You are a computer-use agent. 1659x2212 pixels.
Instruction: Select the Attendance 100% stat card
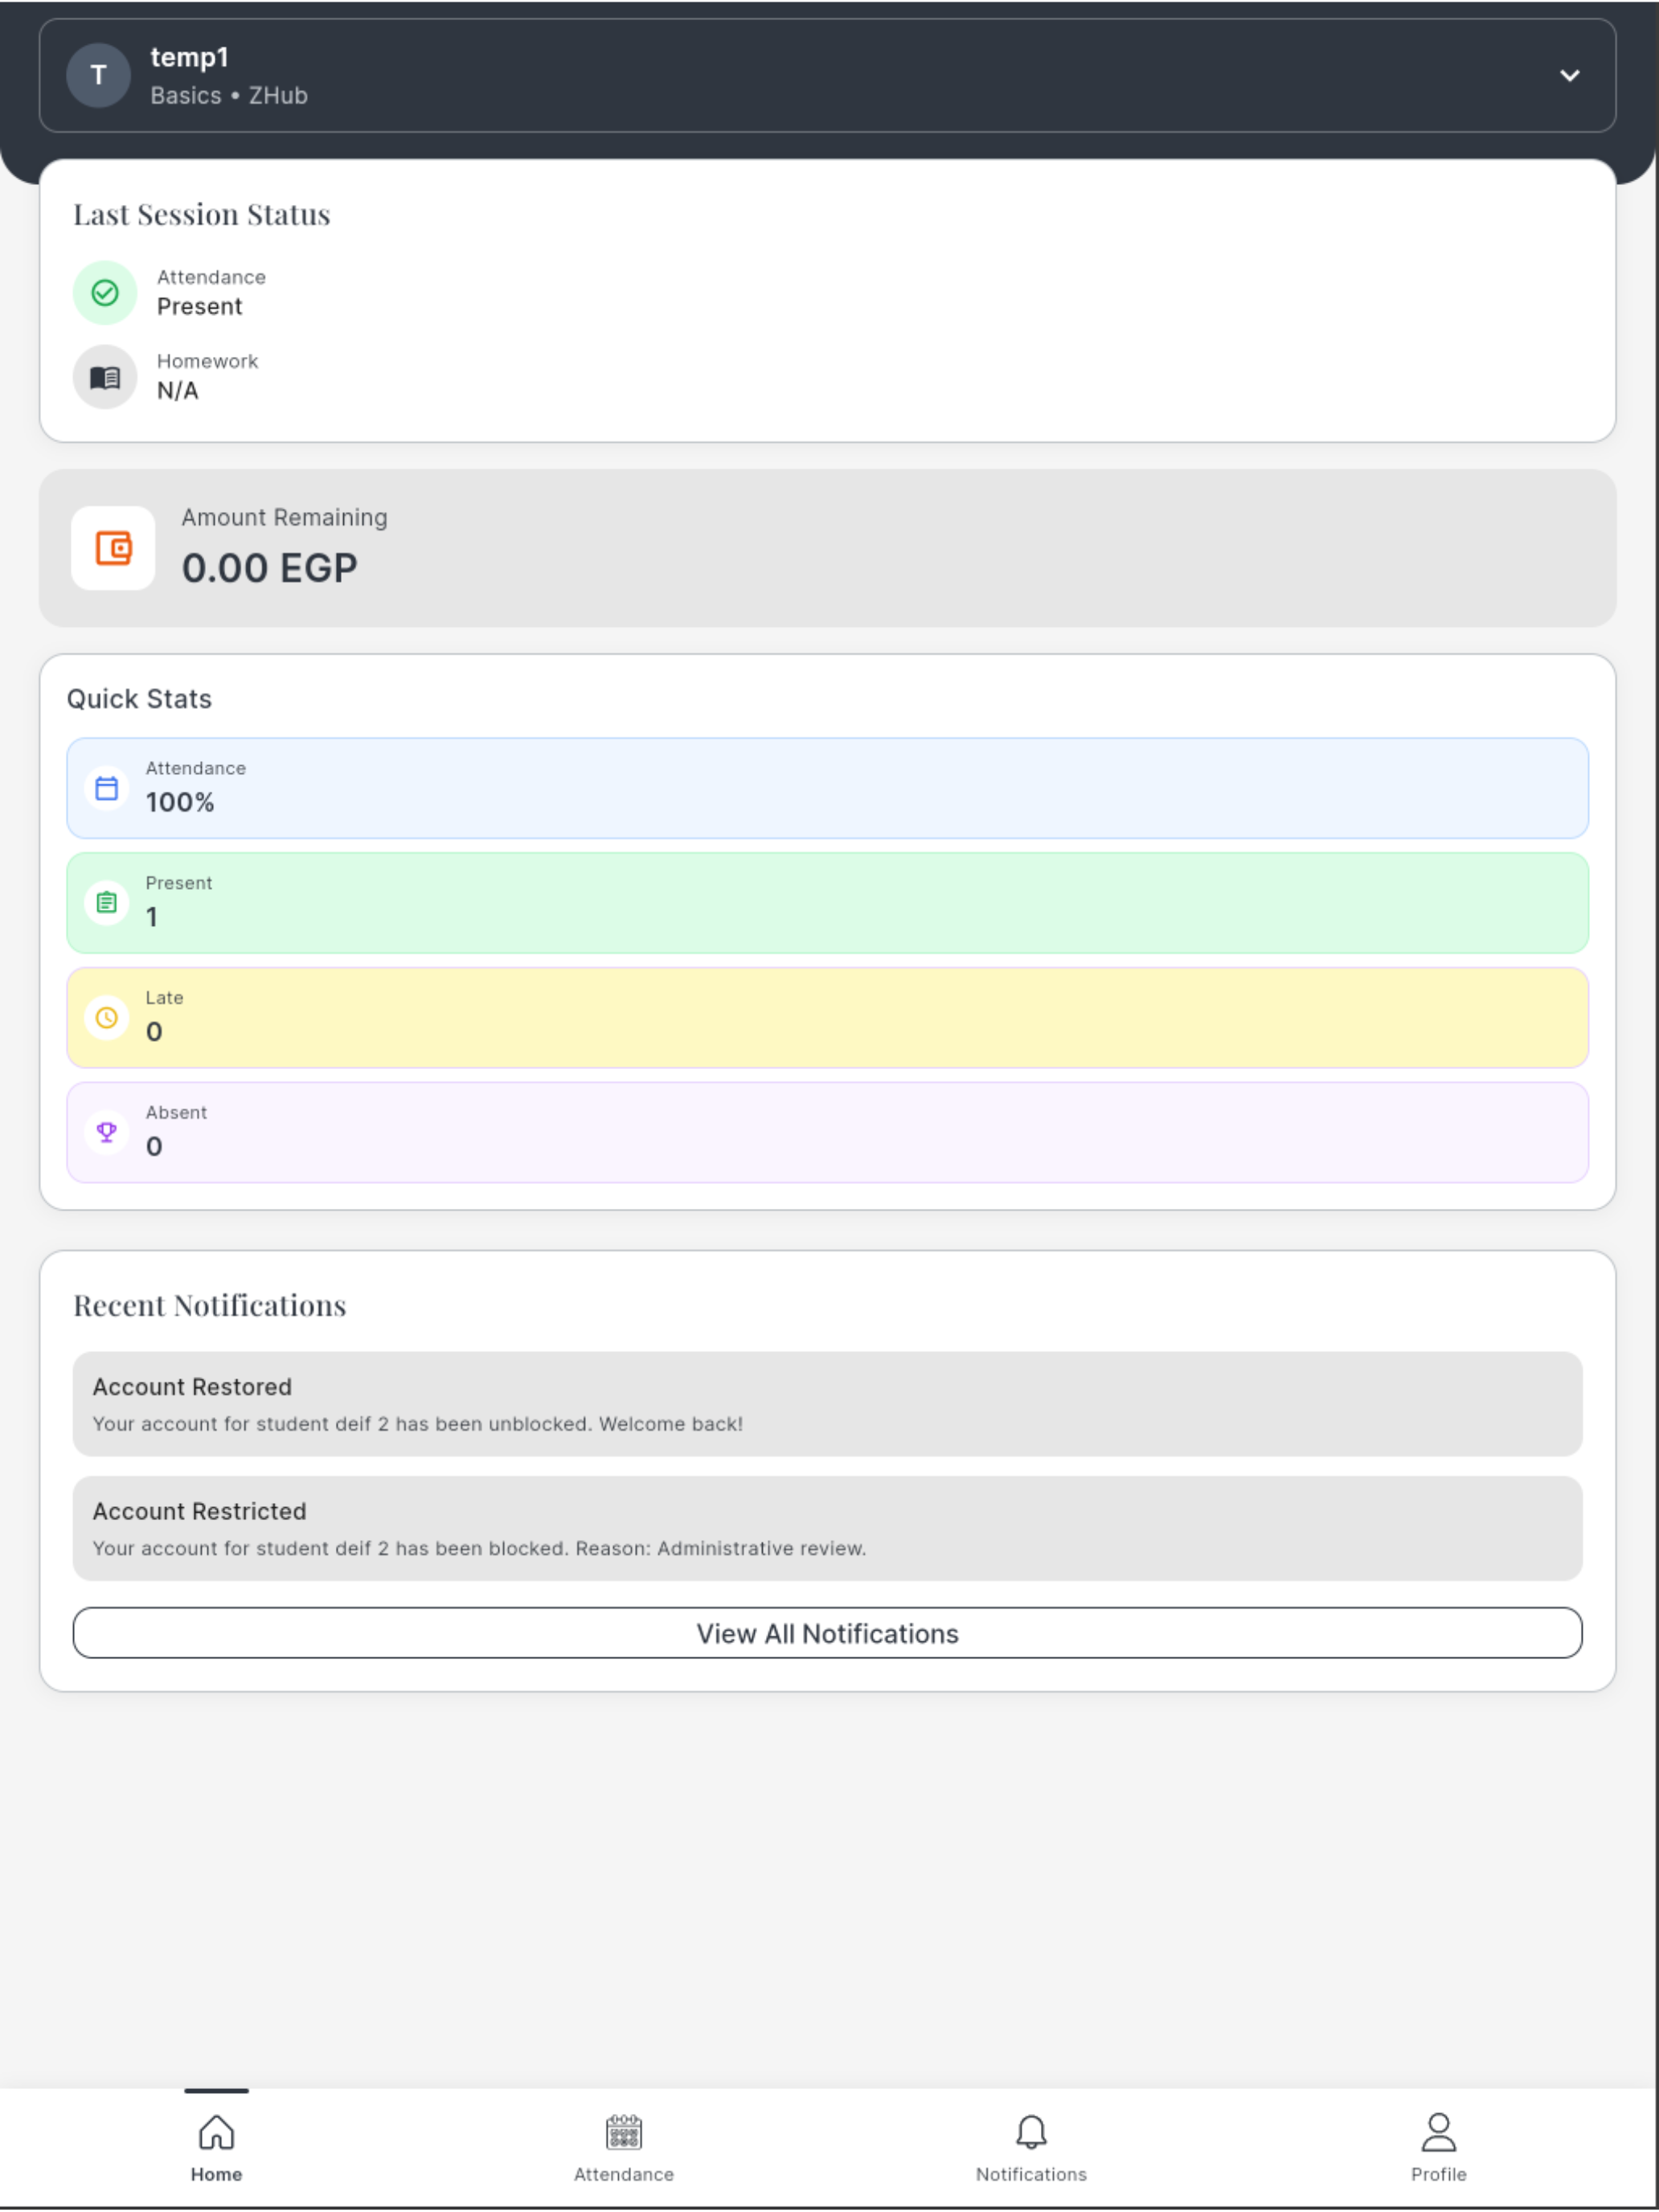pyautogui.click(x=827, y=788)
